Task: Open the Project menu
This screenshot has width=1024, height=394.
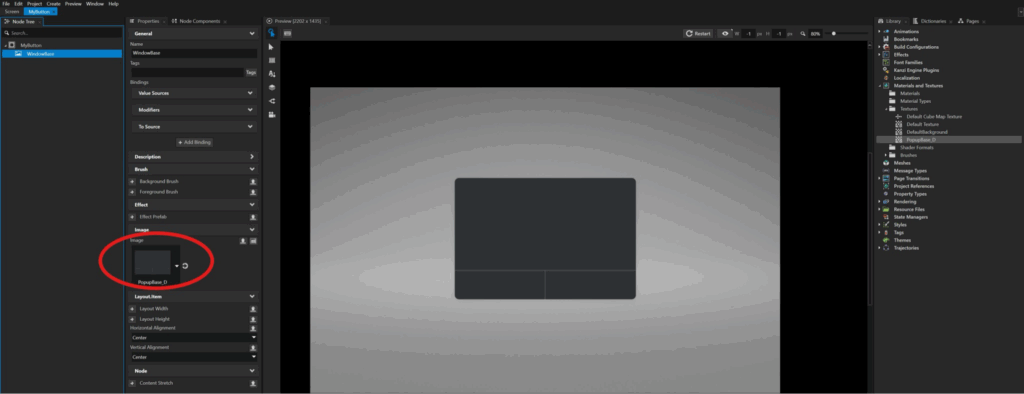Action: click(34, 4)
